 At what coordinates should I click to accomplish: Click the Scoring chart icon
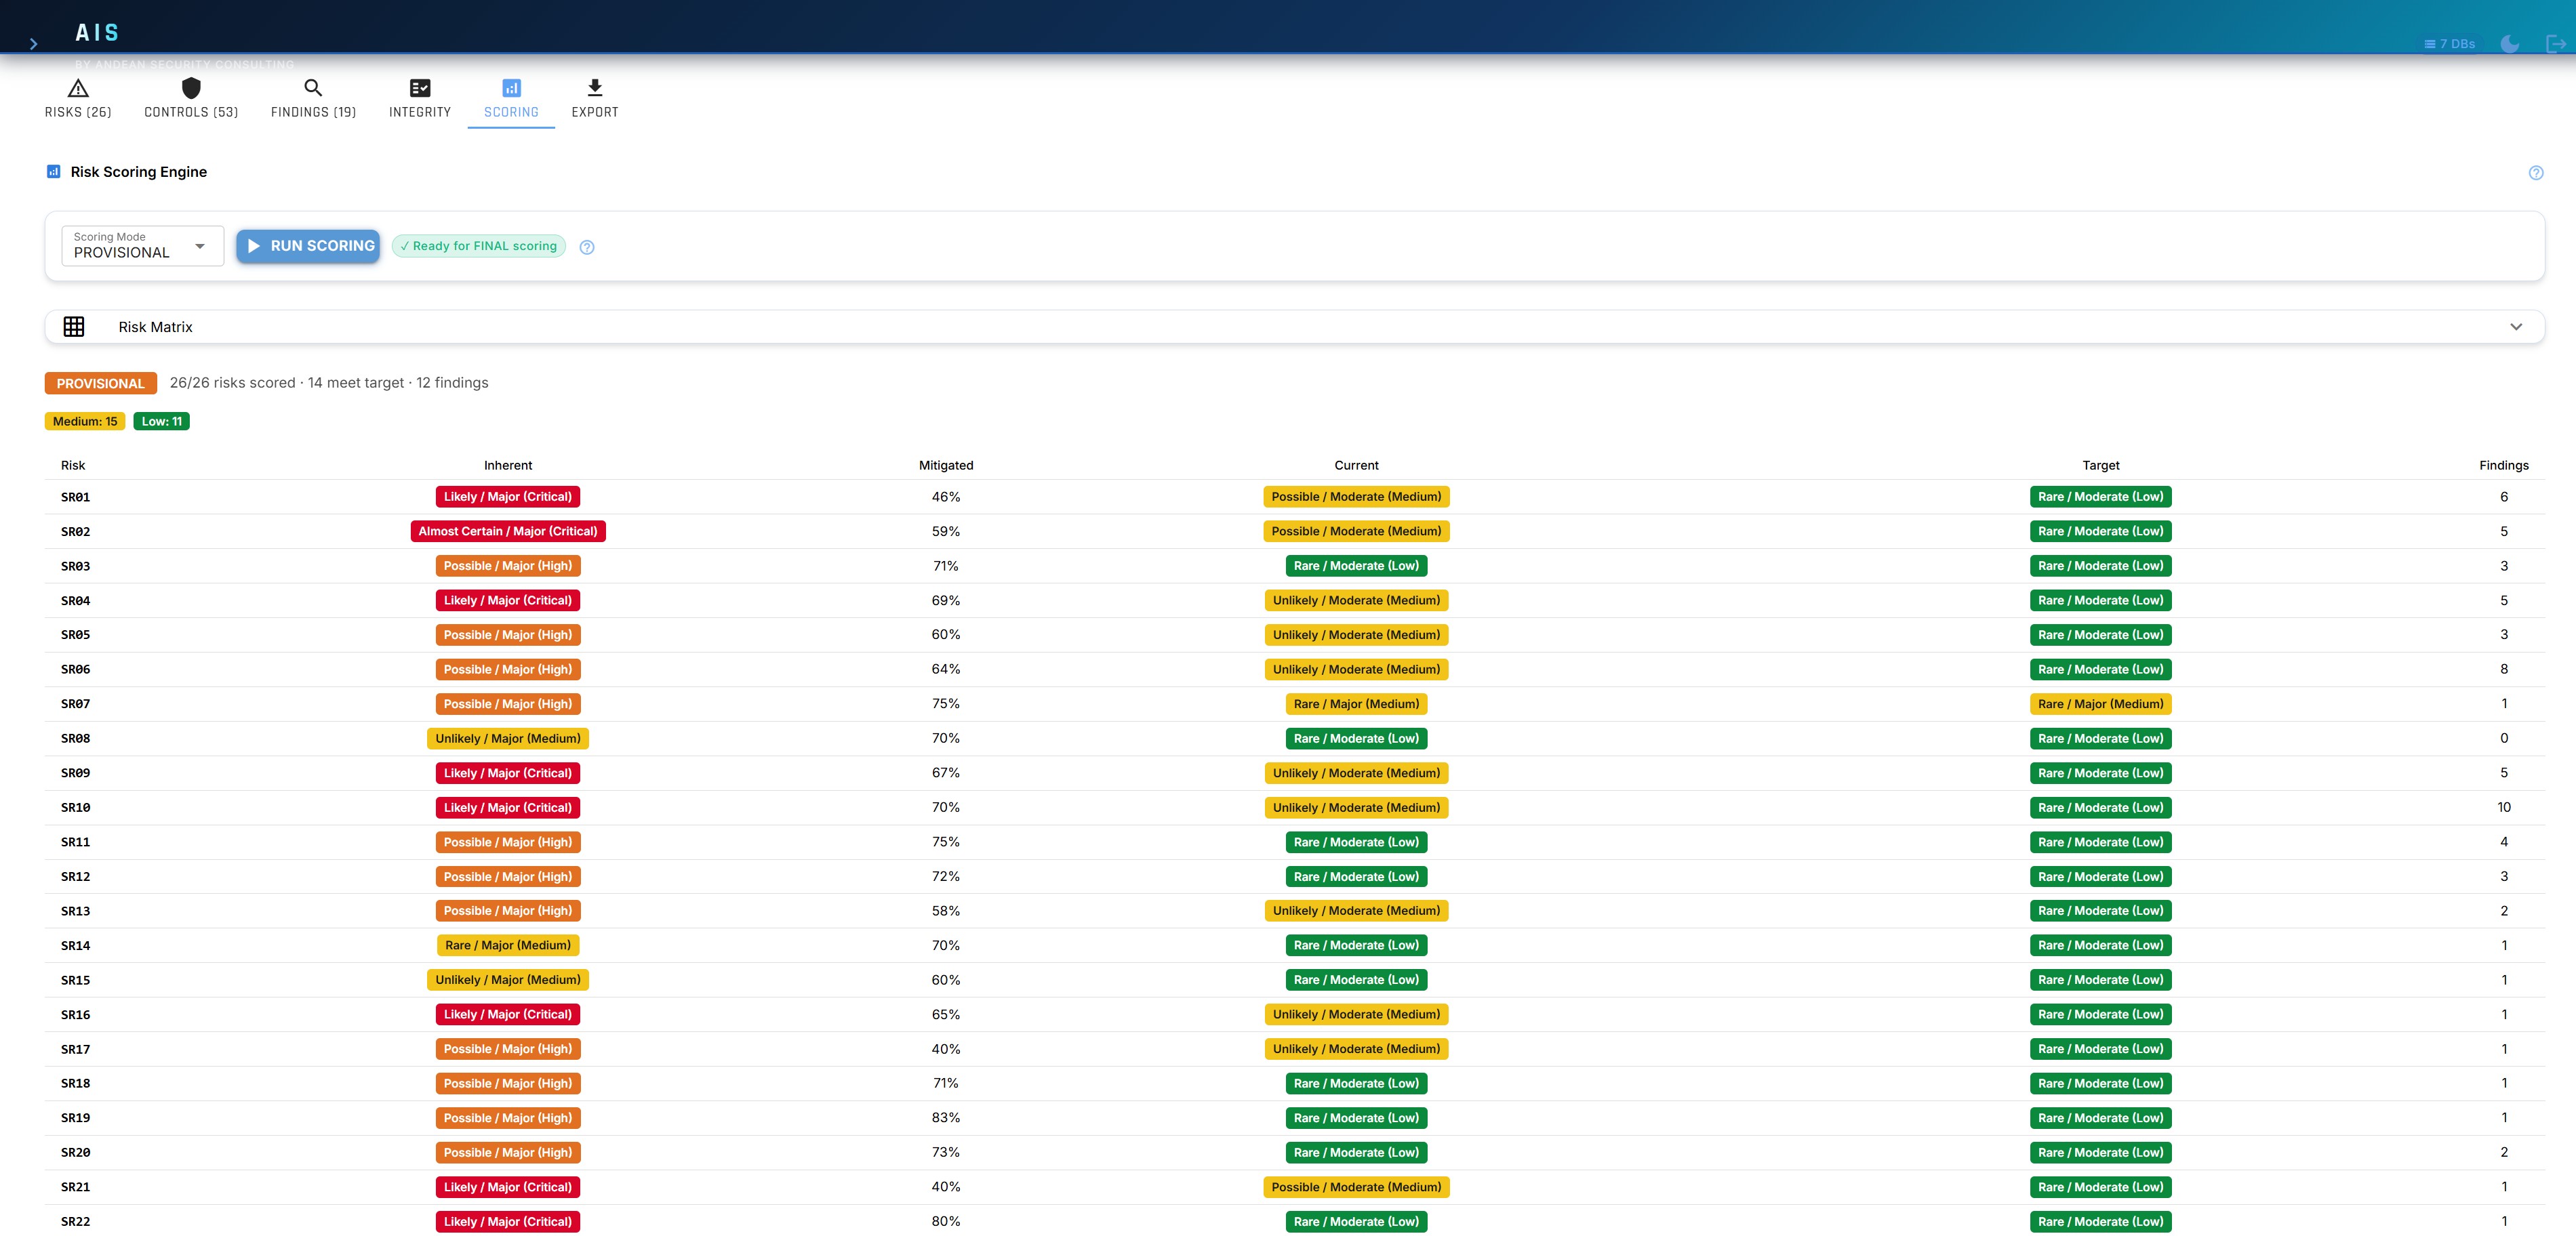pos(511,88)
